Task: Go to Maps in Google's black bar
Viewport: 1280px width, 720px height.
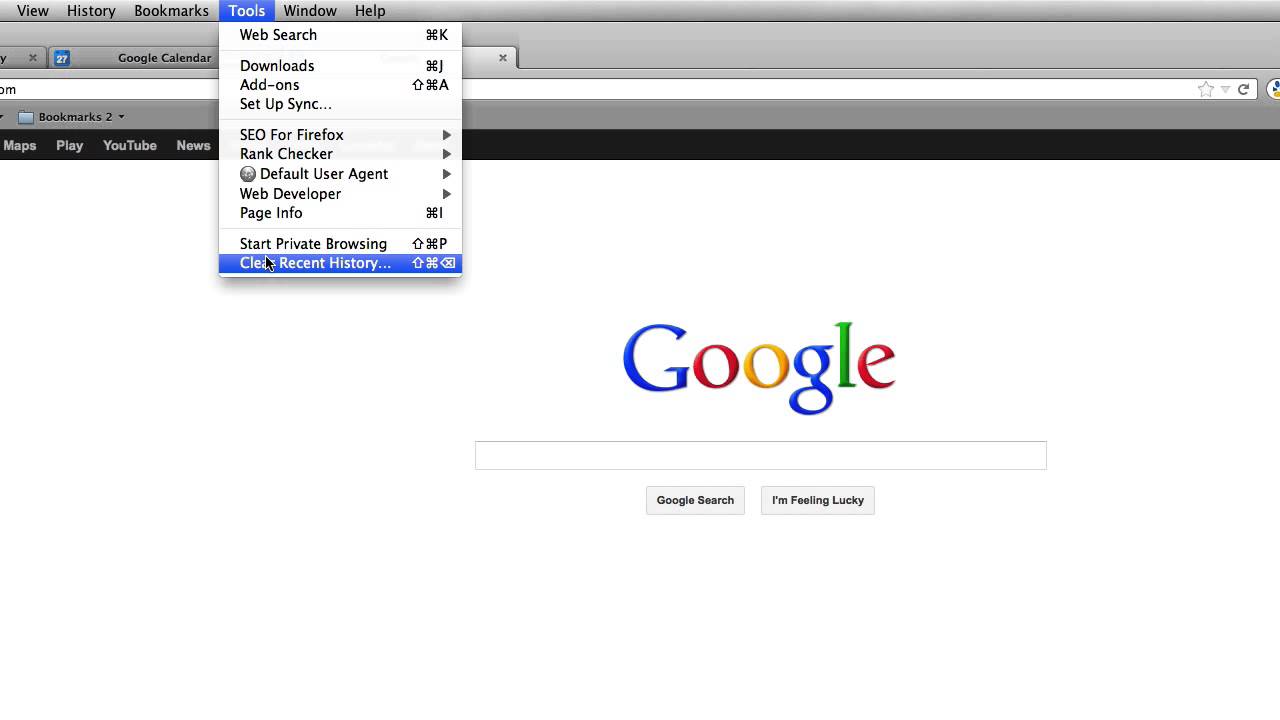Action: [20, 146]
